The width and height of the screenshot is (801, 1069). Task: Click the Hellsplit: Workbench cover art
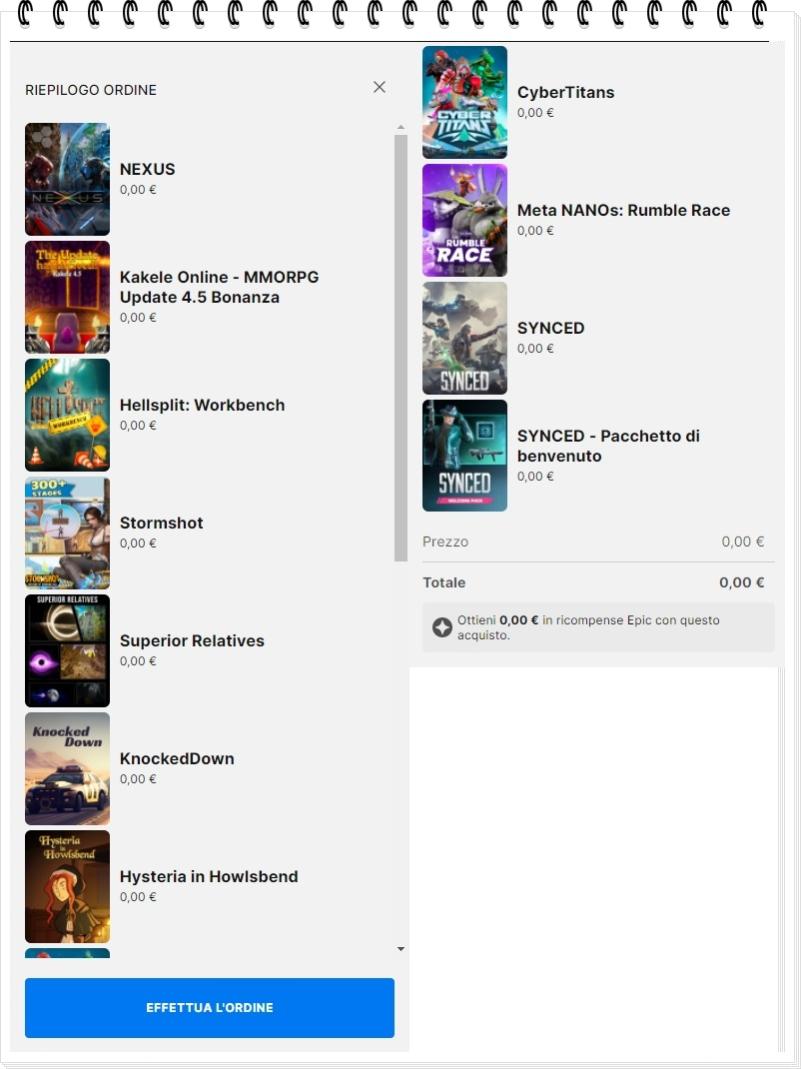pyautogui.click(x=67, y=415)
